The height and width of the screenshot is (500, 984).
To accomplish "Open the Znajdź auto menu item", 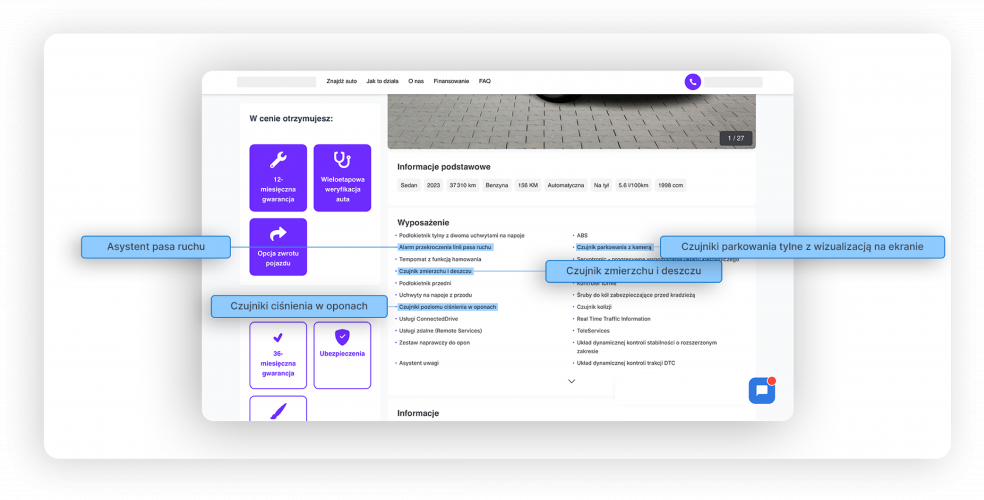I will pyautogui.click(x=341, y=82).
